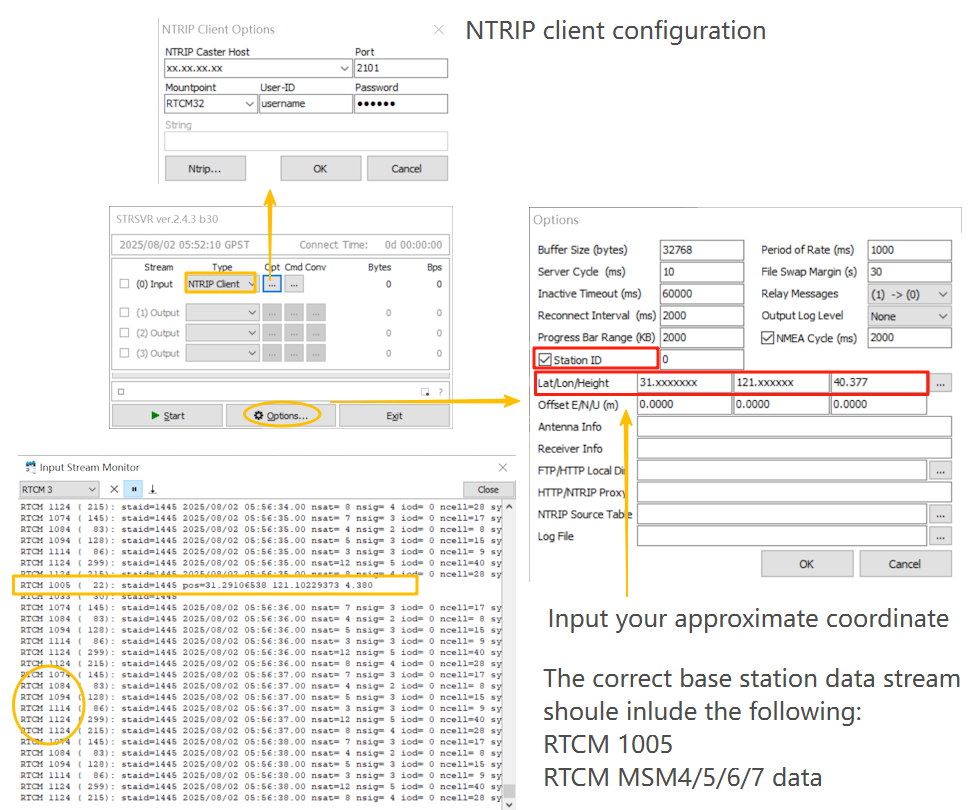Viewport: 980px width, 810px height.
Task: Clear the Input Stream Monitor with X icon
Action: [x=114, y=489]
